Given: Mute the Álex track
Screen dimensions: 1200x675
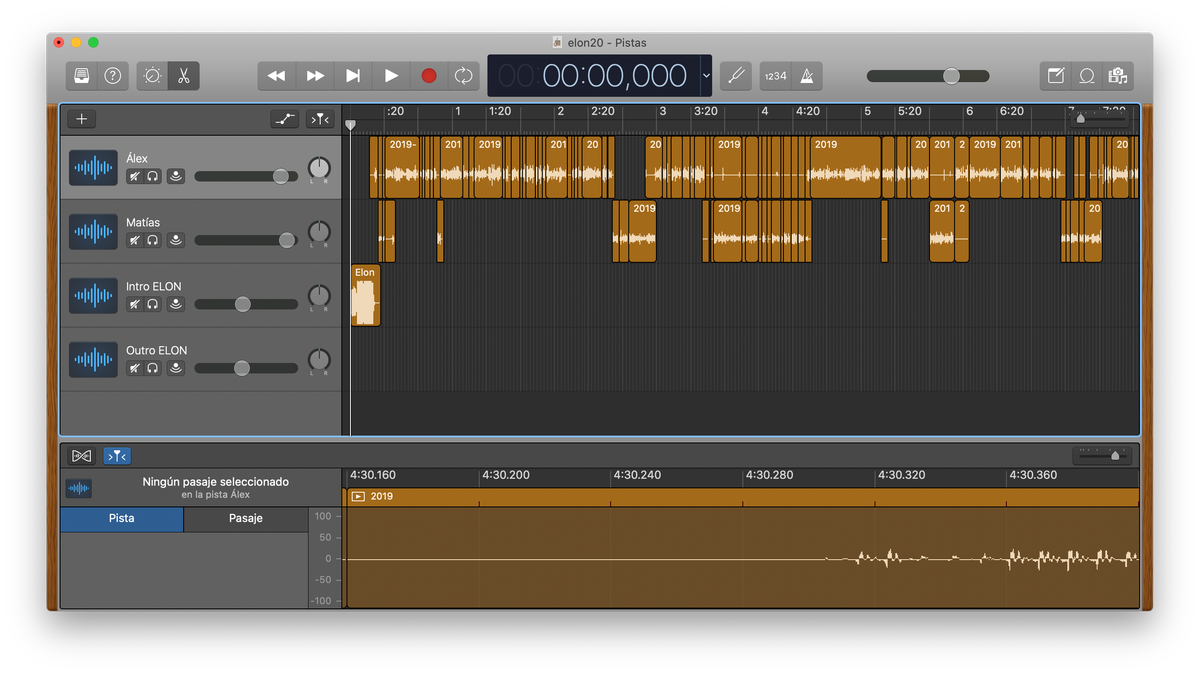Looking at the screenshot, I should pyautogui.click(x=135, y=176).
